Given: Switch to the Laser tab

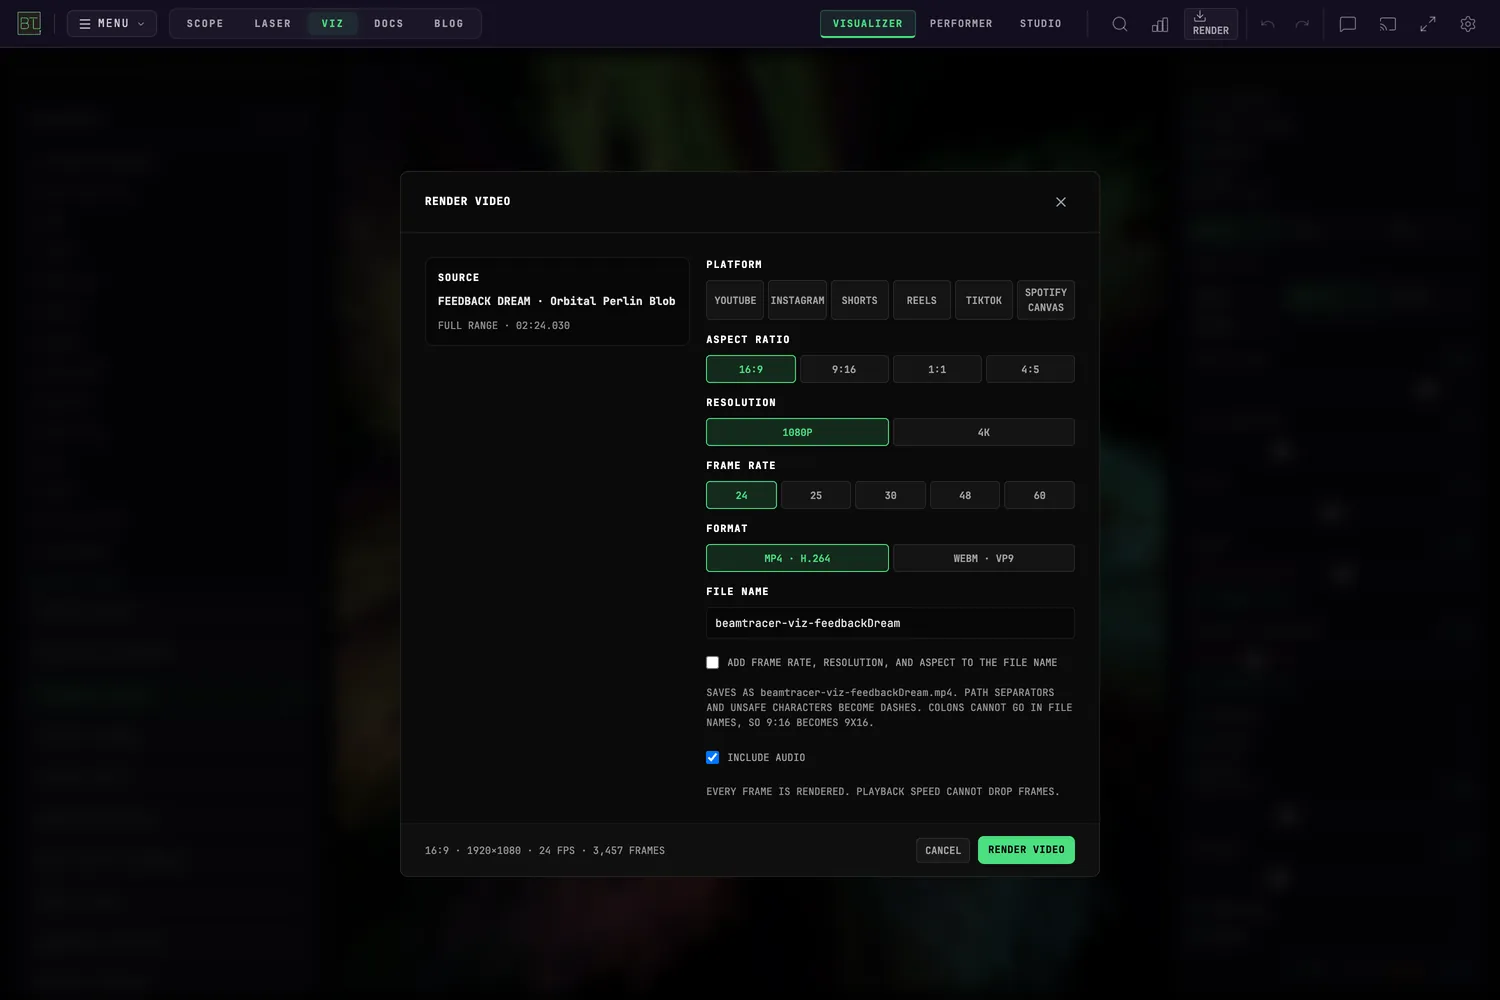Looking at the screenshot, I should point(273,24).
